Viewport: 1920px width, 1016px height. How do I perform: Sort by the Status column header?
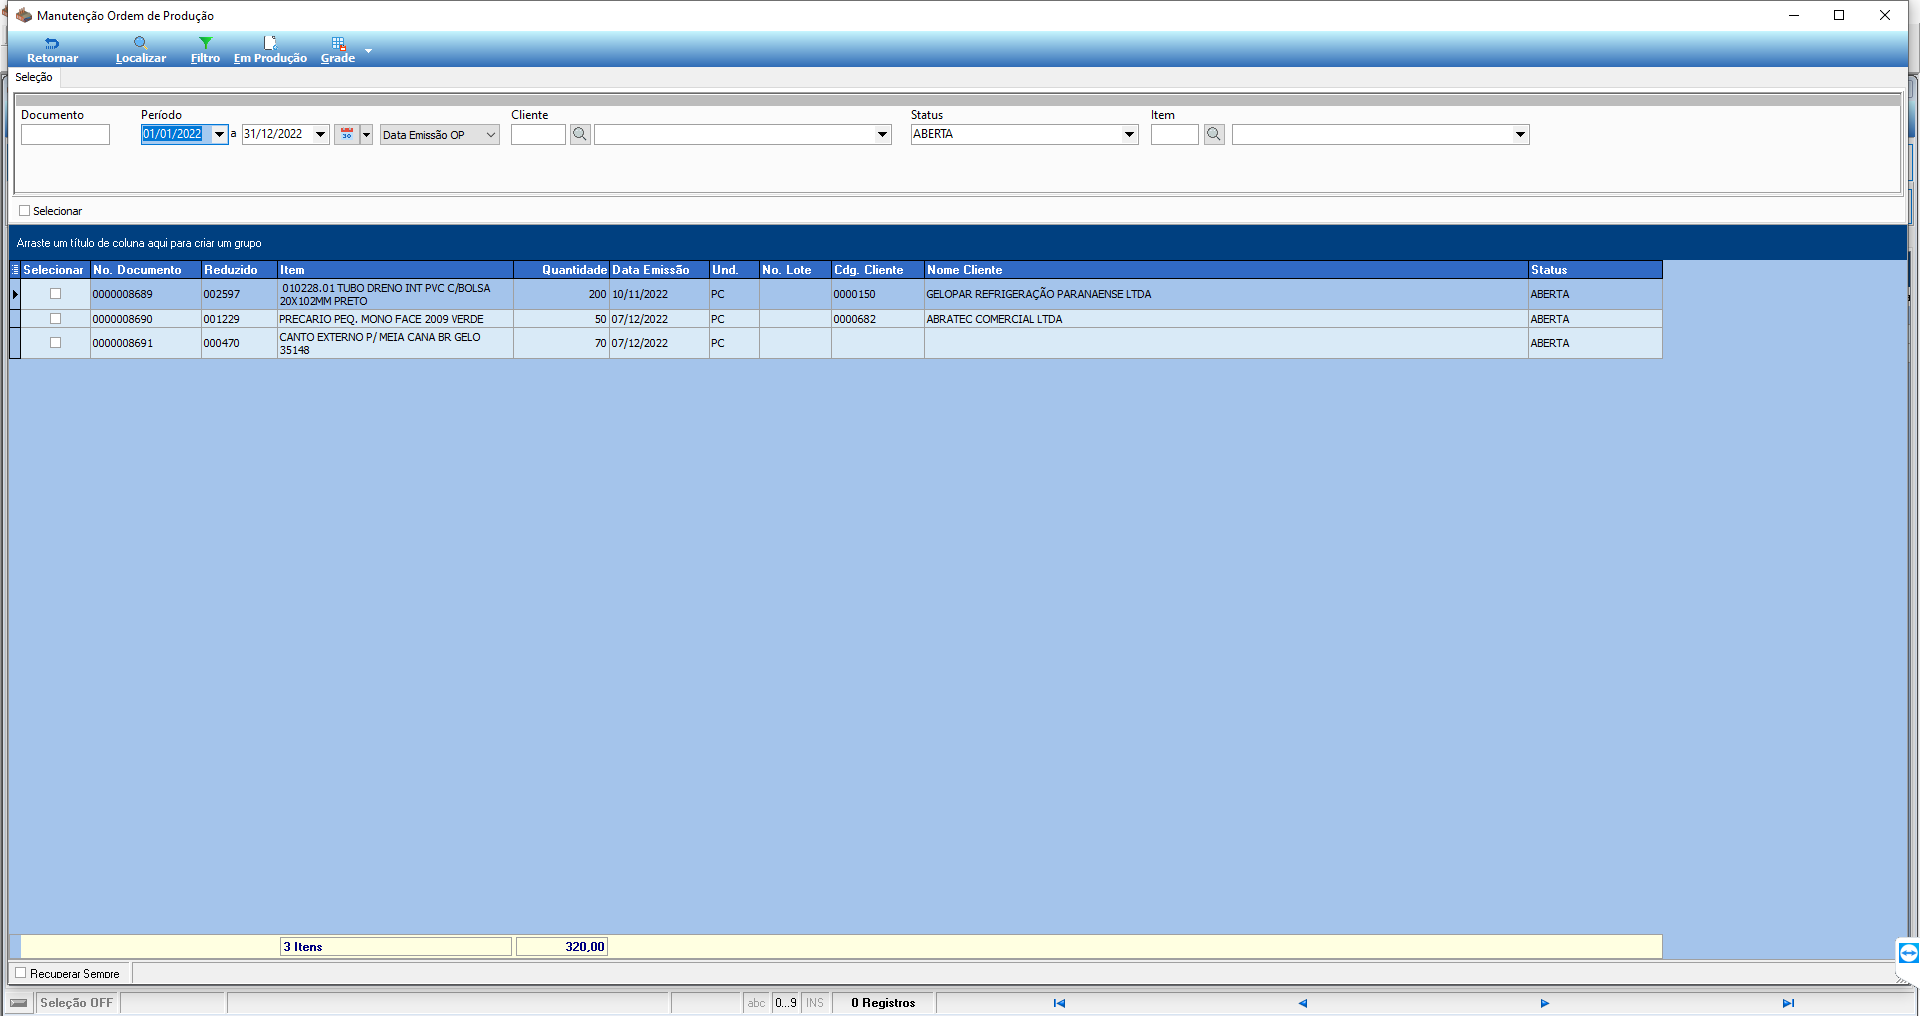point(1595,270)
